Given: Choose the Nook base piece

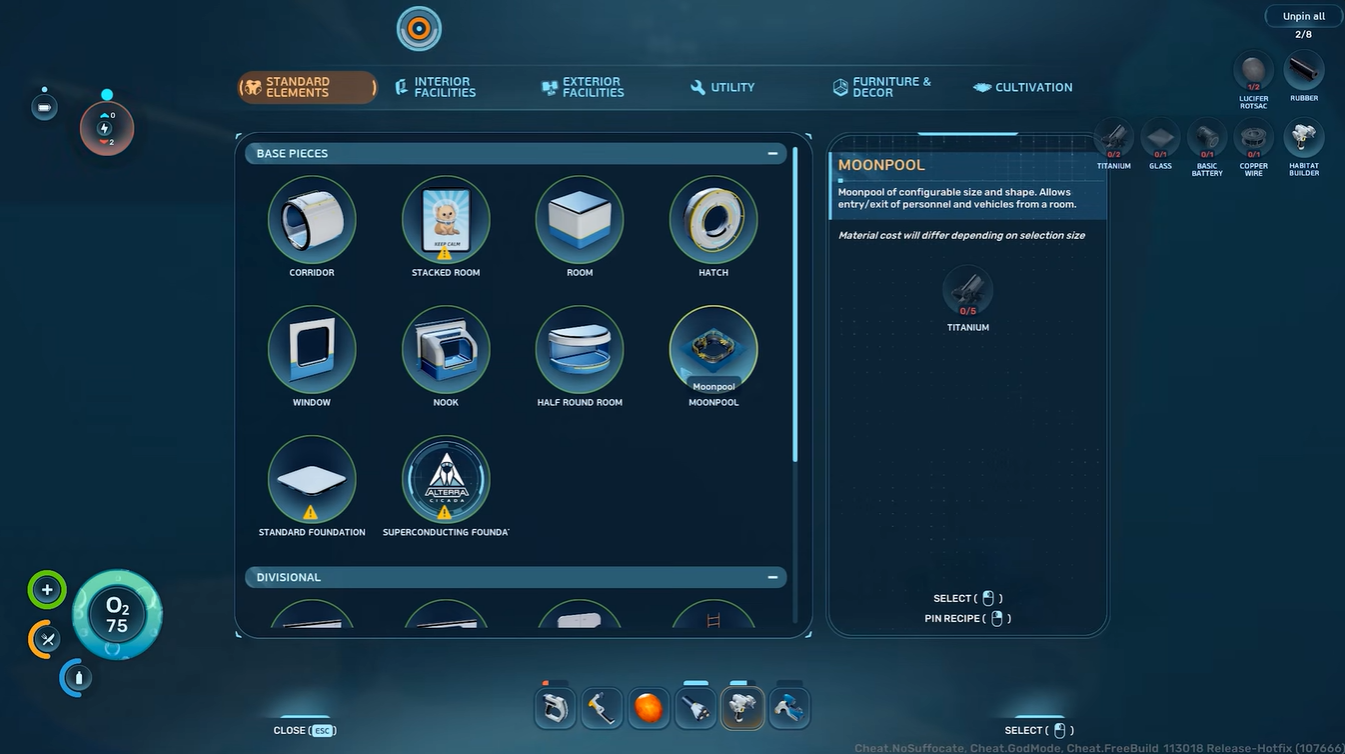Looking at the screenshot, I should [x=446, y=350].
